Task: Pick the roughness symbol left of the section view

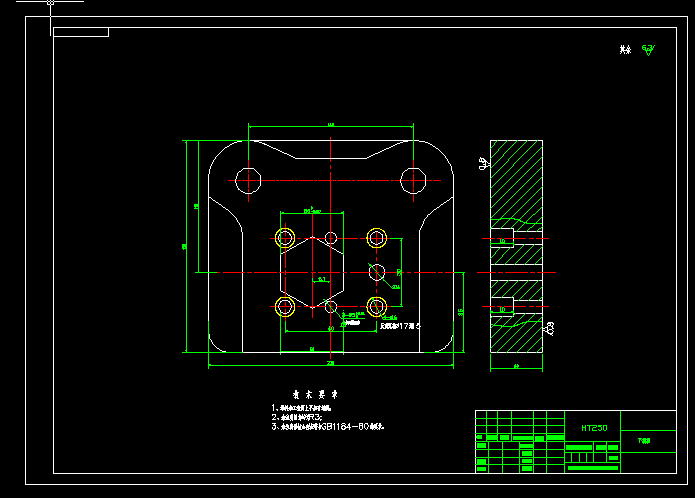Action: [x=484, y=163]
